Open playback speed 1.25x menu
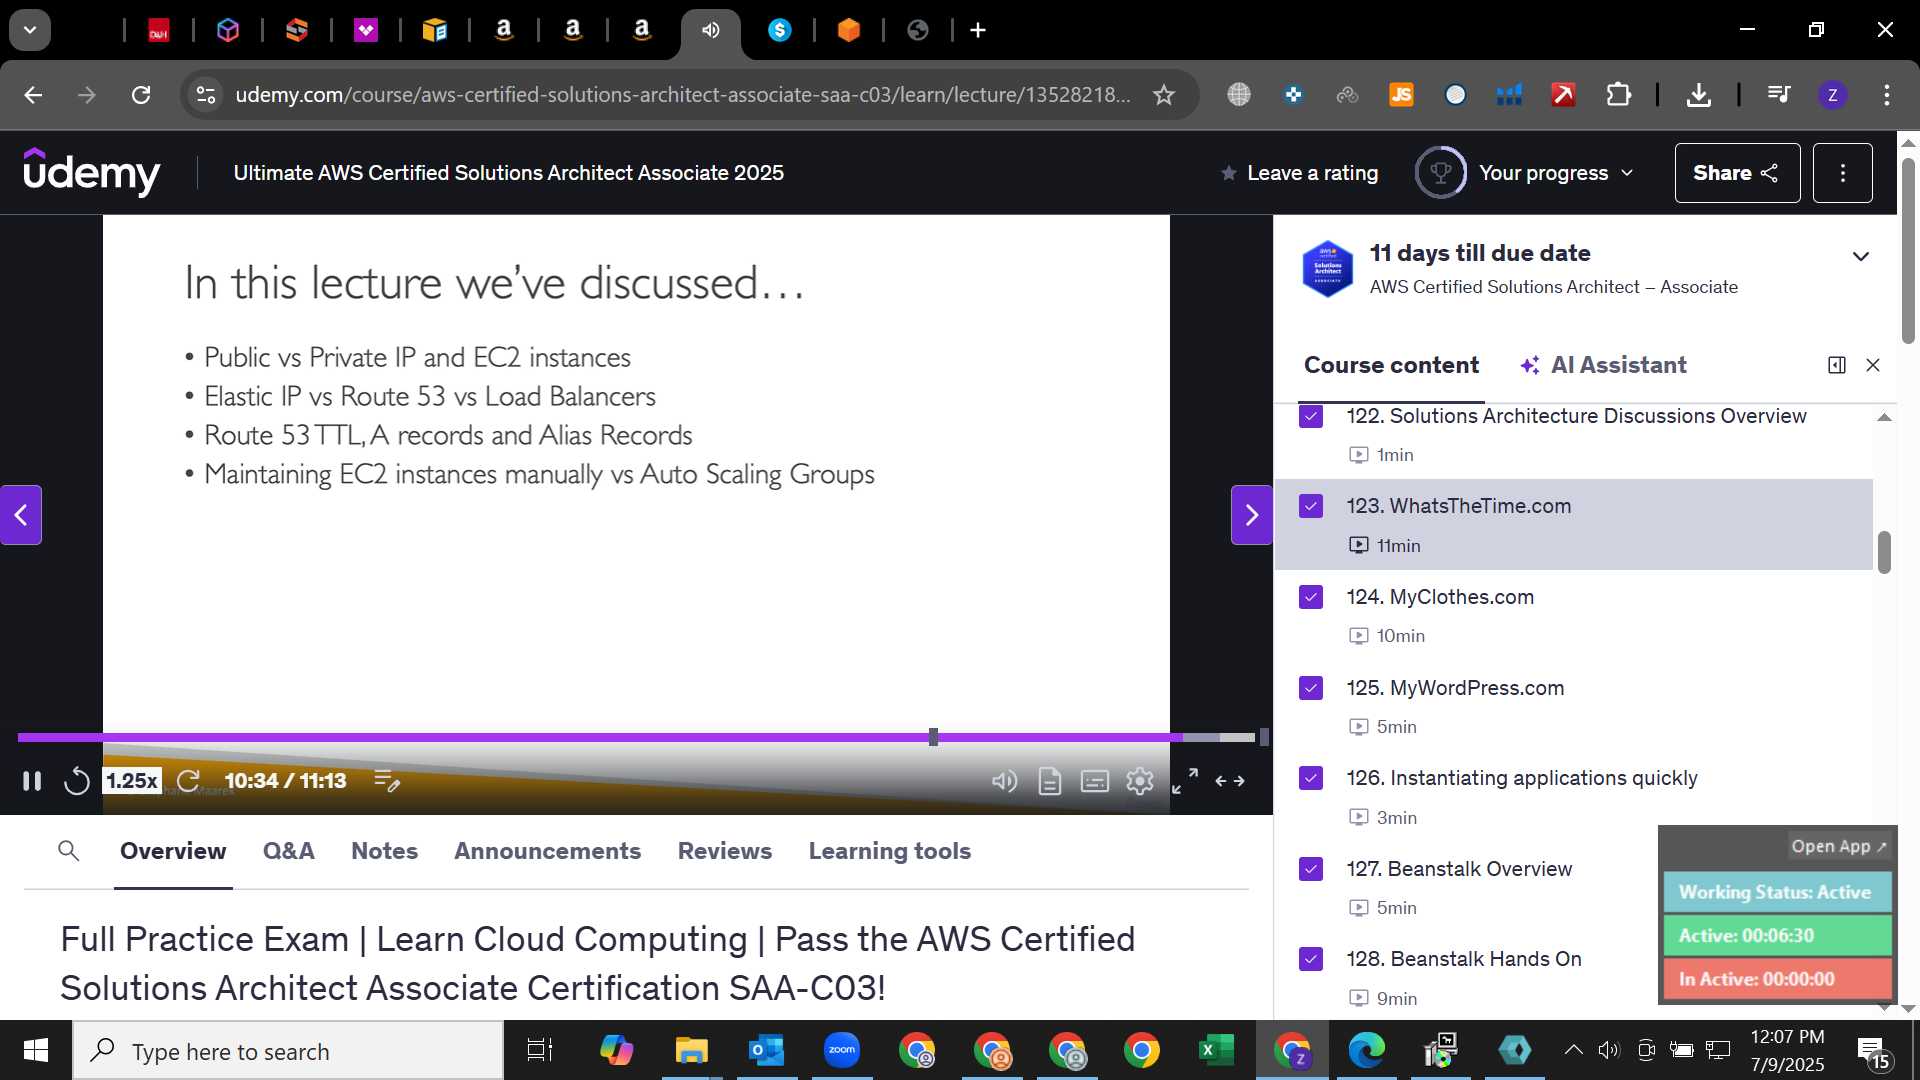The height and width of the screenshot is (1080, 1920). pos(132,781)
